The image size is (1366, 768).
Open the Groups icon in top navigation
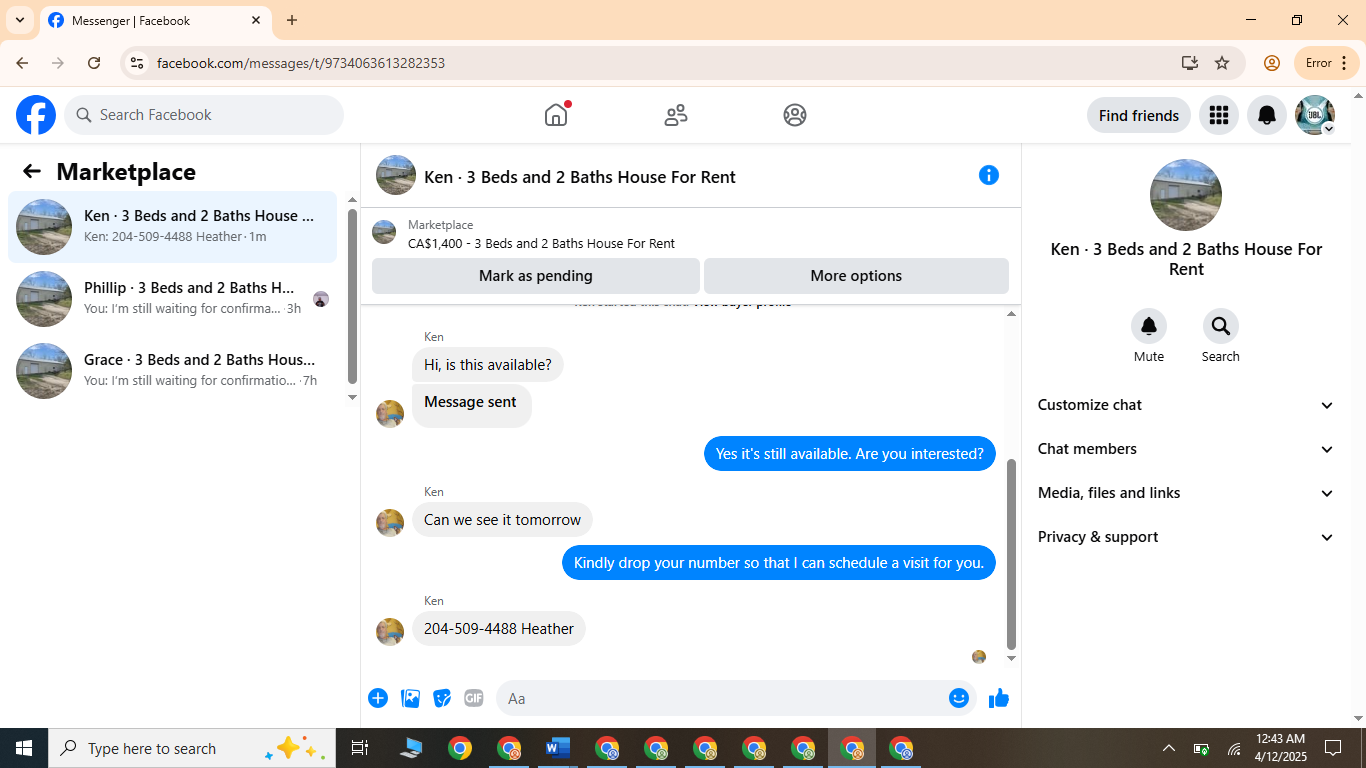[795, 115]
